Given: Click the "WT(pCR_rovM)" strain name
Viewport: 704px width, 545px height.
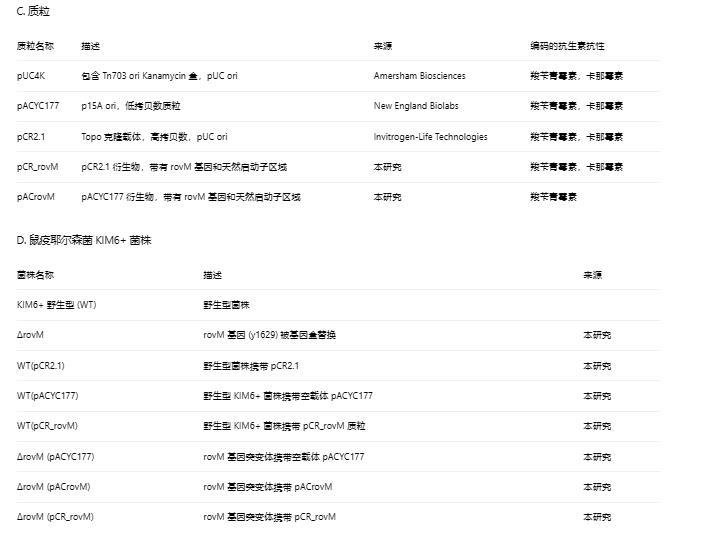Looking at the screenshot, I should click(x=47, y=426).
